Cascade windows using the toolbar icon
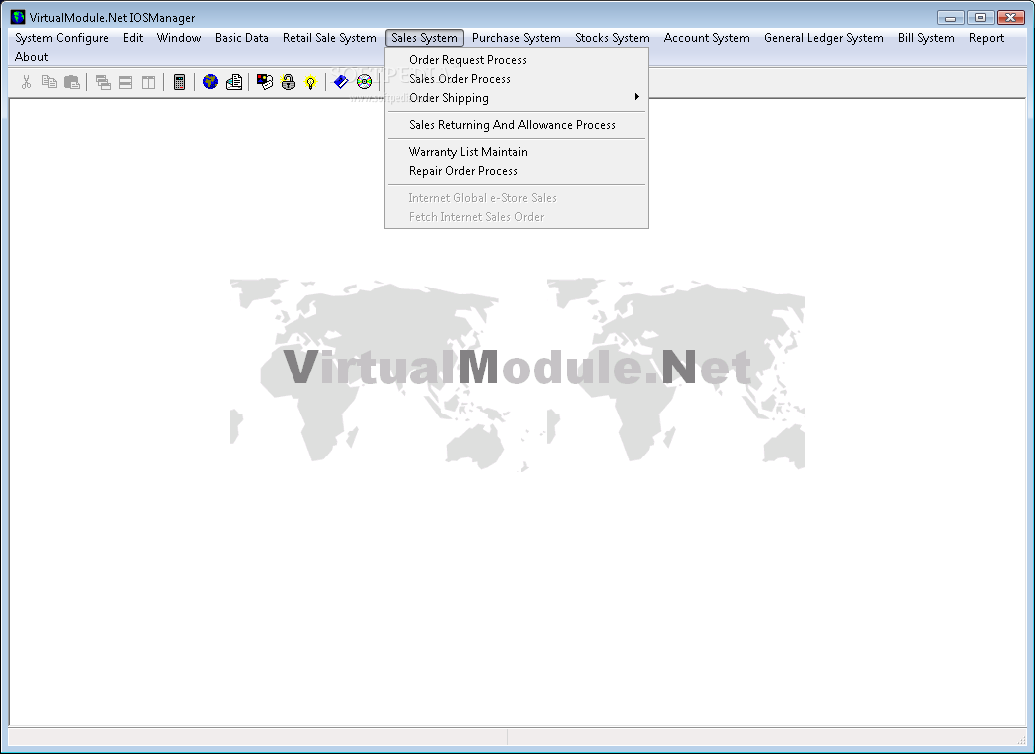This screenshot has height=754, width=1035. click(x=103, y=82)
